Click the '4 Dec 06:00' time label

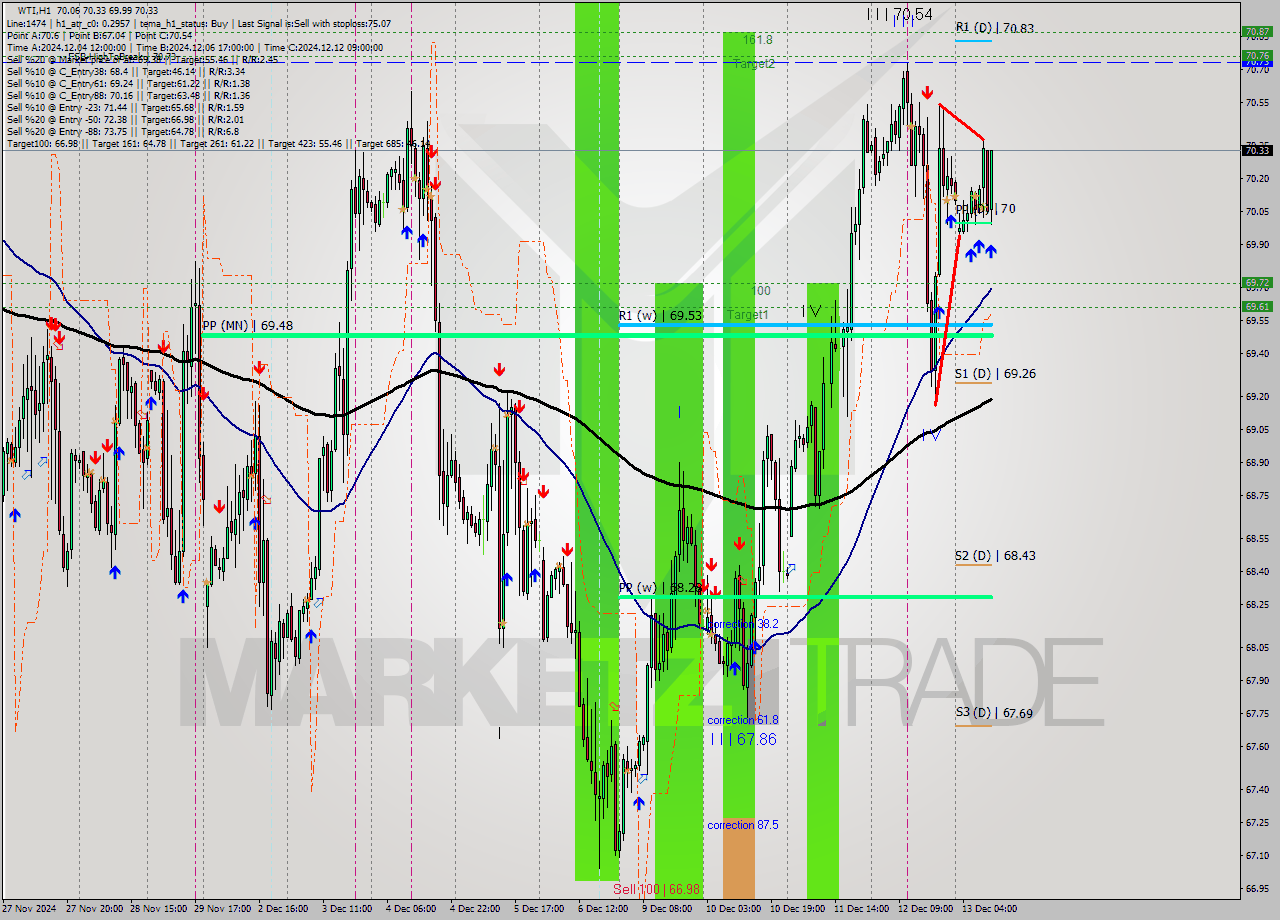pyautogui.click(x=410, y=909)
